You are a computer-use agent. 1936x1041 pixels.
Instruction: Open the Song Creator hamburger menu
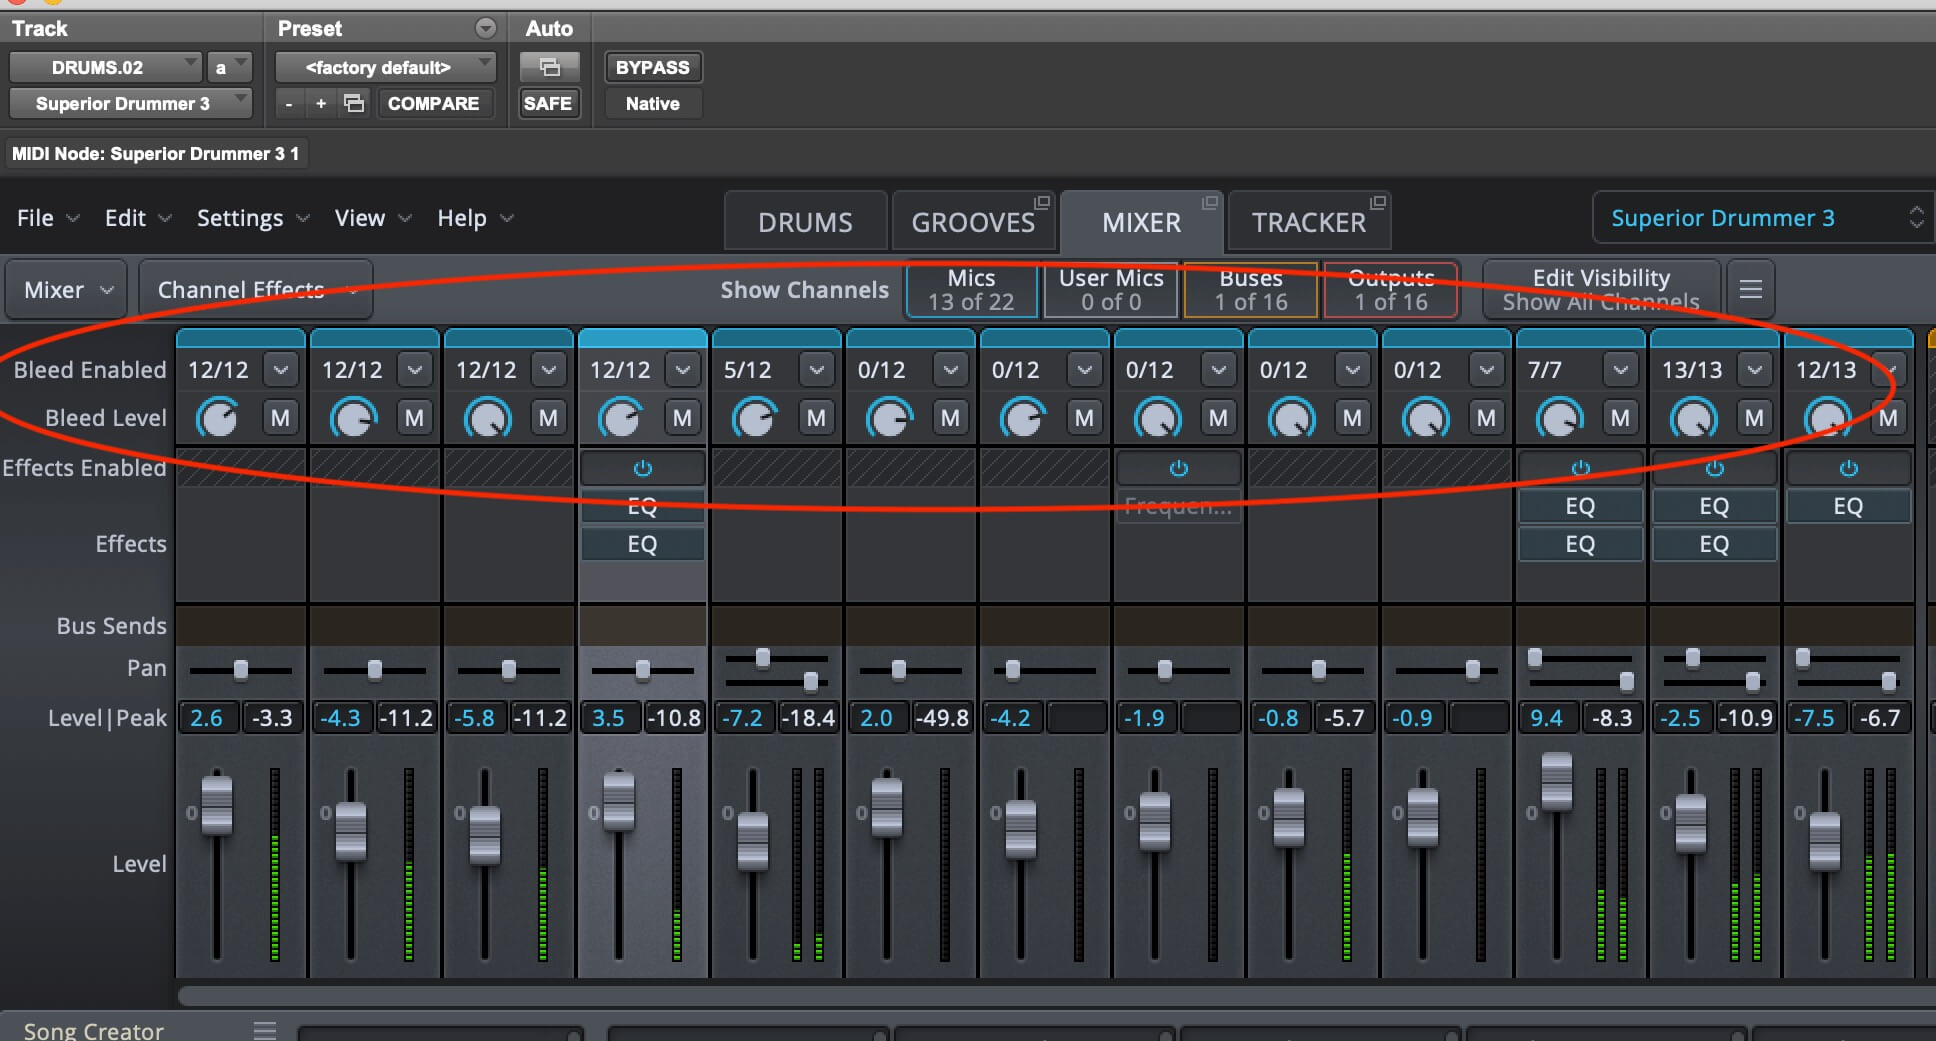[264, 1030]
